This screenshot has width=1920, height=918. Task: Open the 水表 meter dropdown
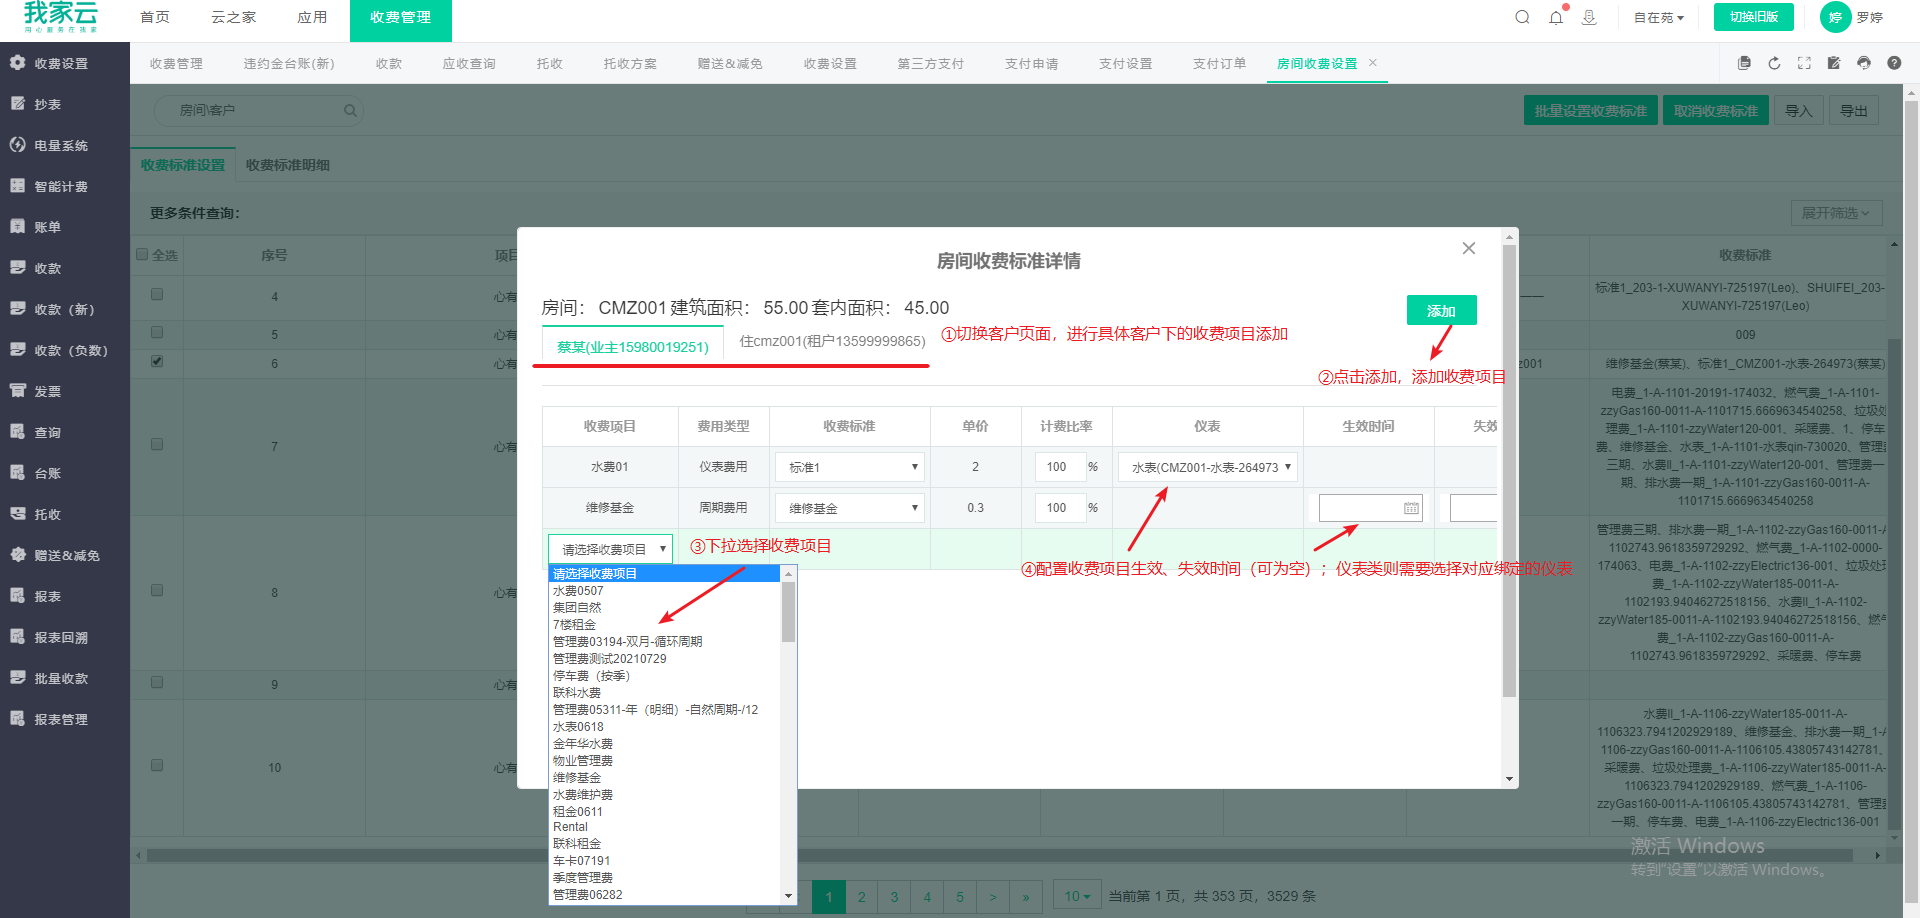click(1207, 467)
